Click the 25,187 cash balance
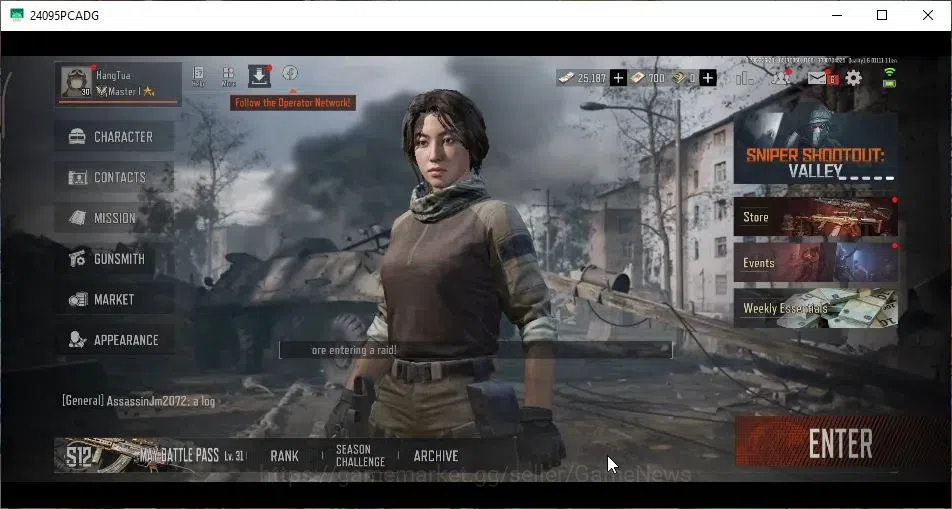This screenshot has width=952, height=509. click(583, 78)
